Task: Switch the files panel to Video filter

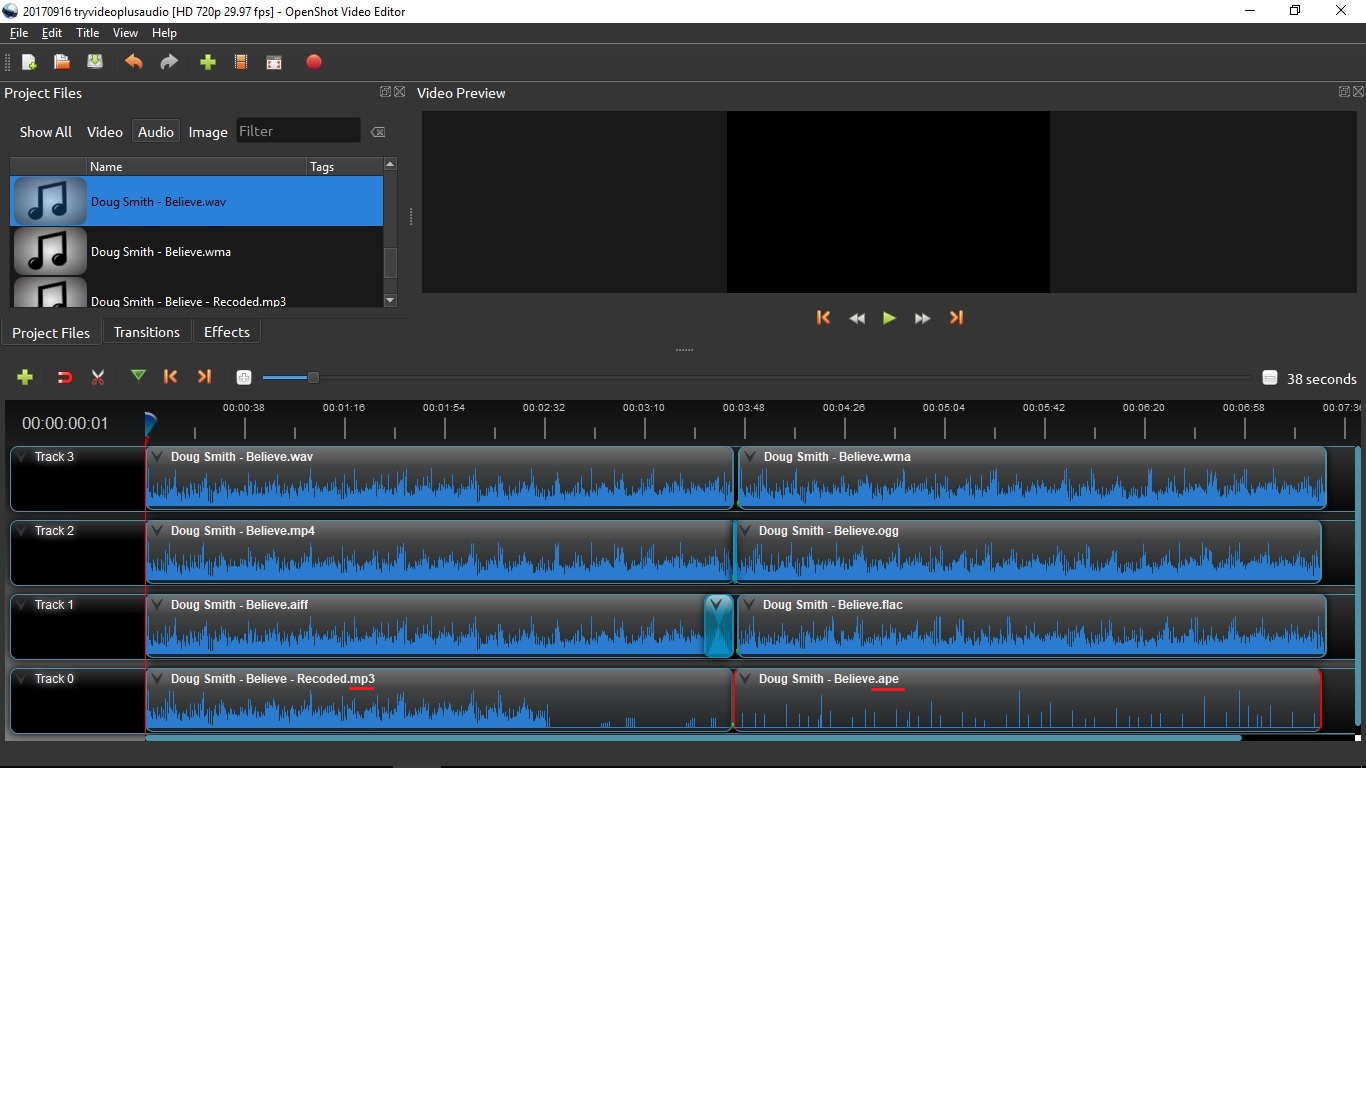Action: [x=104, y=131]
